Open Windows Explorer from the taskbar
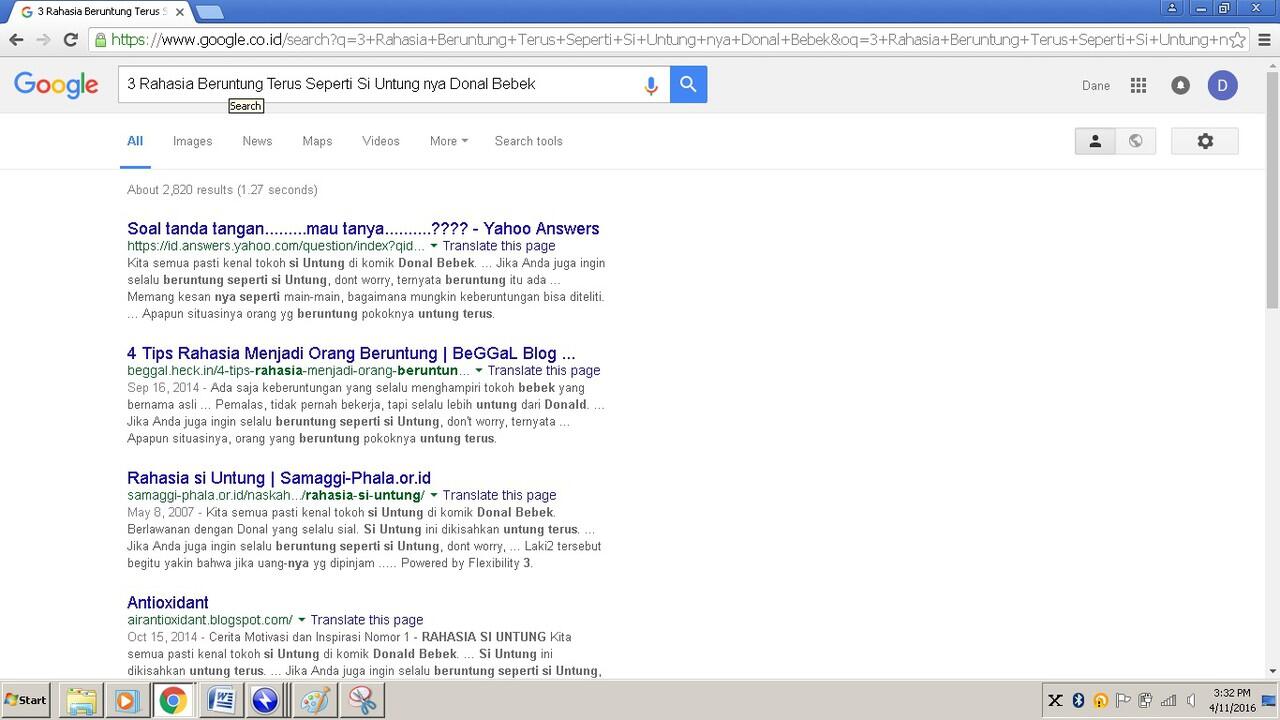This screenshot has height=720, width=1280. point(80,701)
